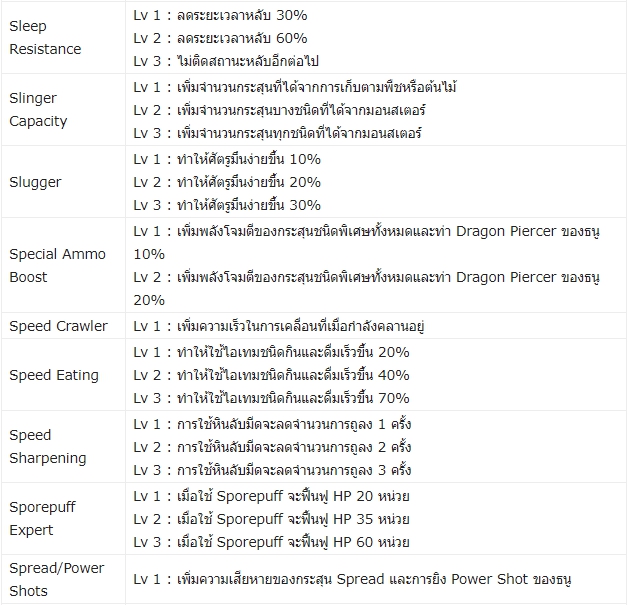Image resolution: width=628 pixels, height=605 pixels.
Task: Select the Slinger Capacity skill name
Action: click(x=39, y=110)
